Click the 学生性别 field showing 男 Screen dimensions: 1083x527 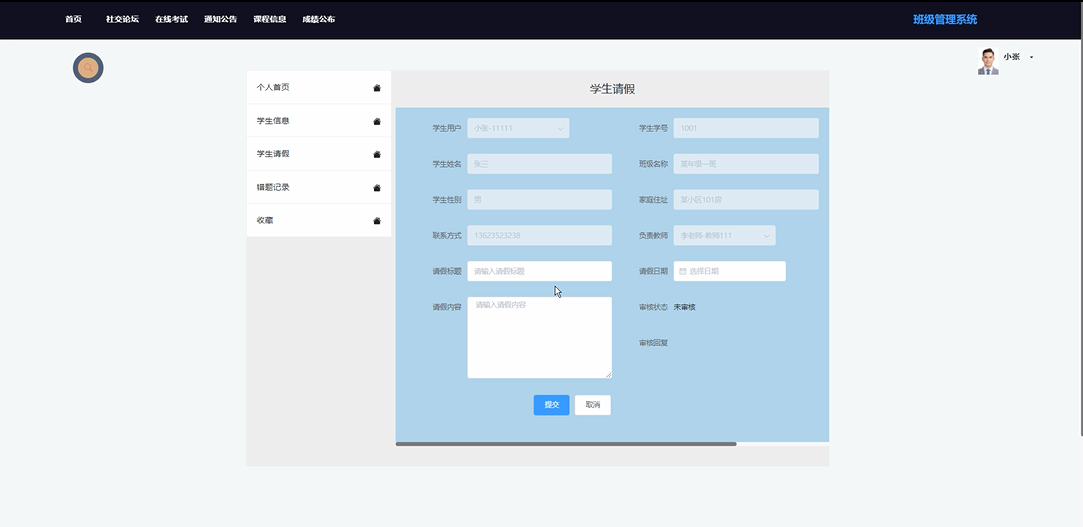[539, 200]
